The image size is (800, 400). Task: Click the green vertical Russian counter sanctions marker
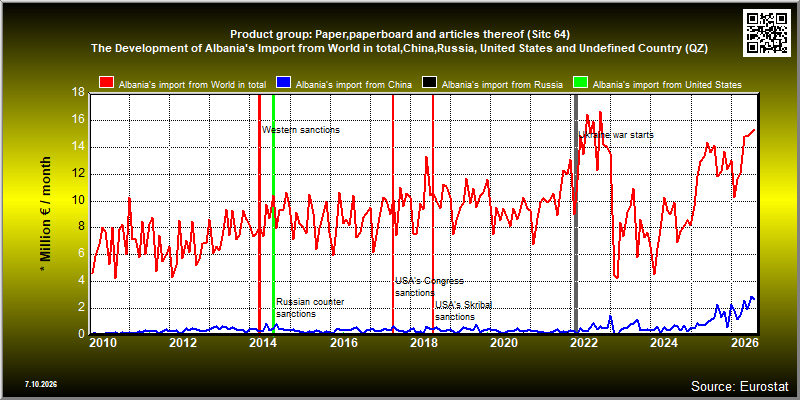coord(273,214)
